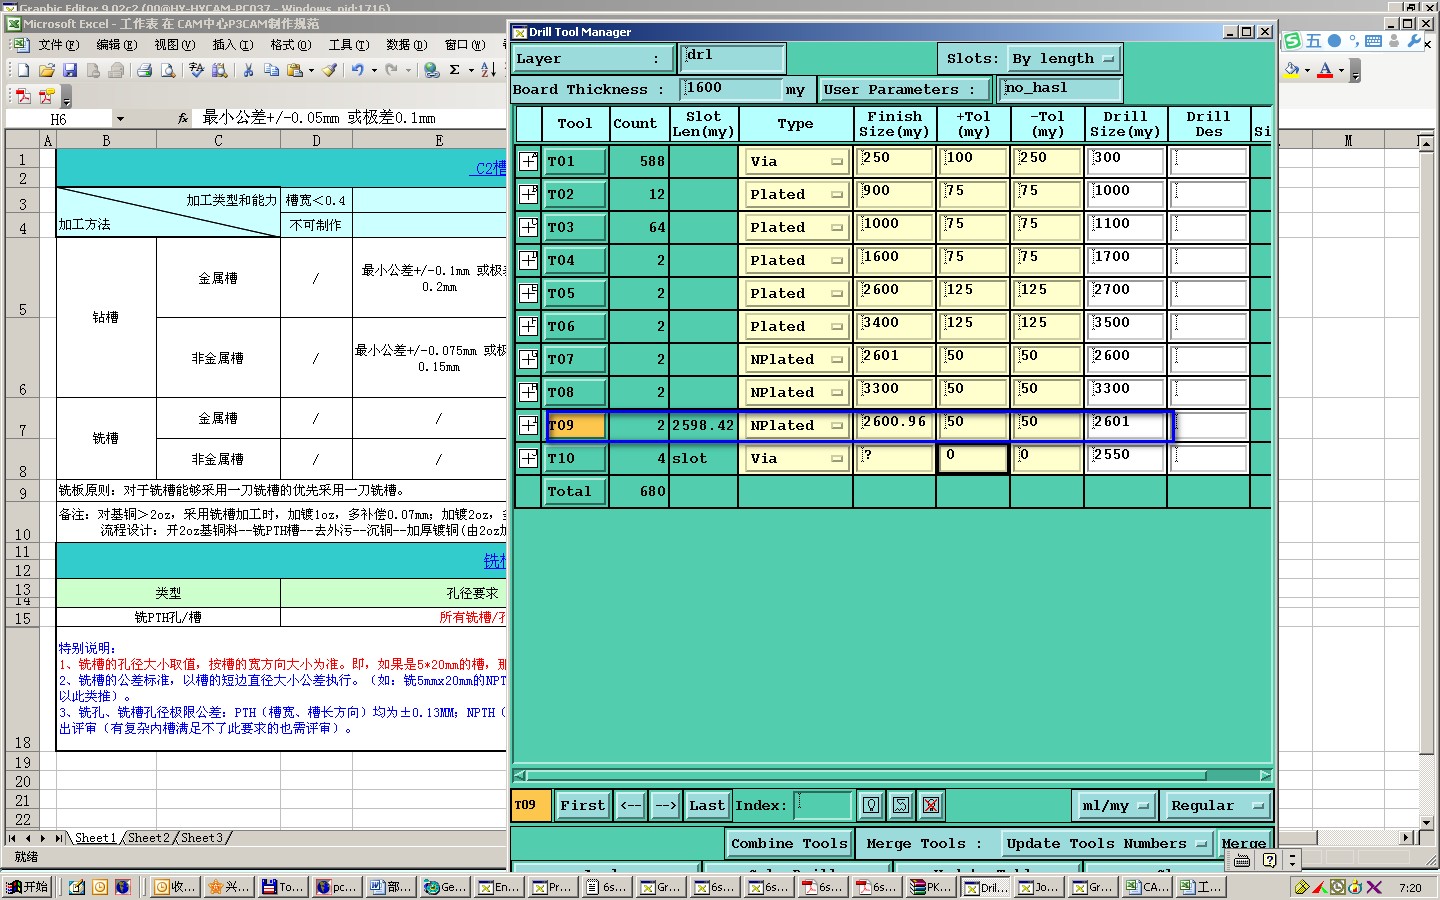Click the Format Painter brush icon

coord(329,70)
